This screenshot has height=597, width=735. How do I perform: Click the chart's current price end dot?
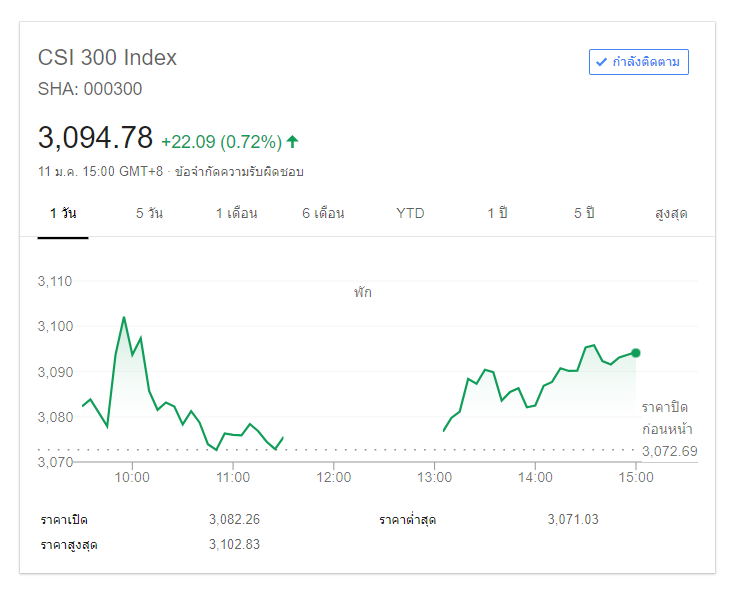[636, 353]
